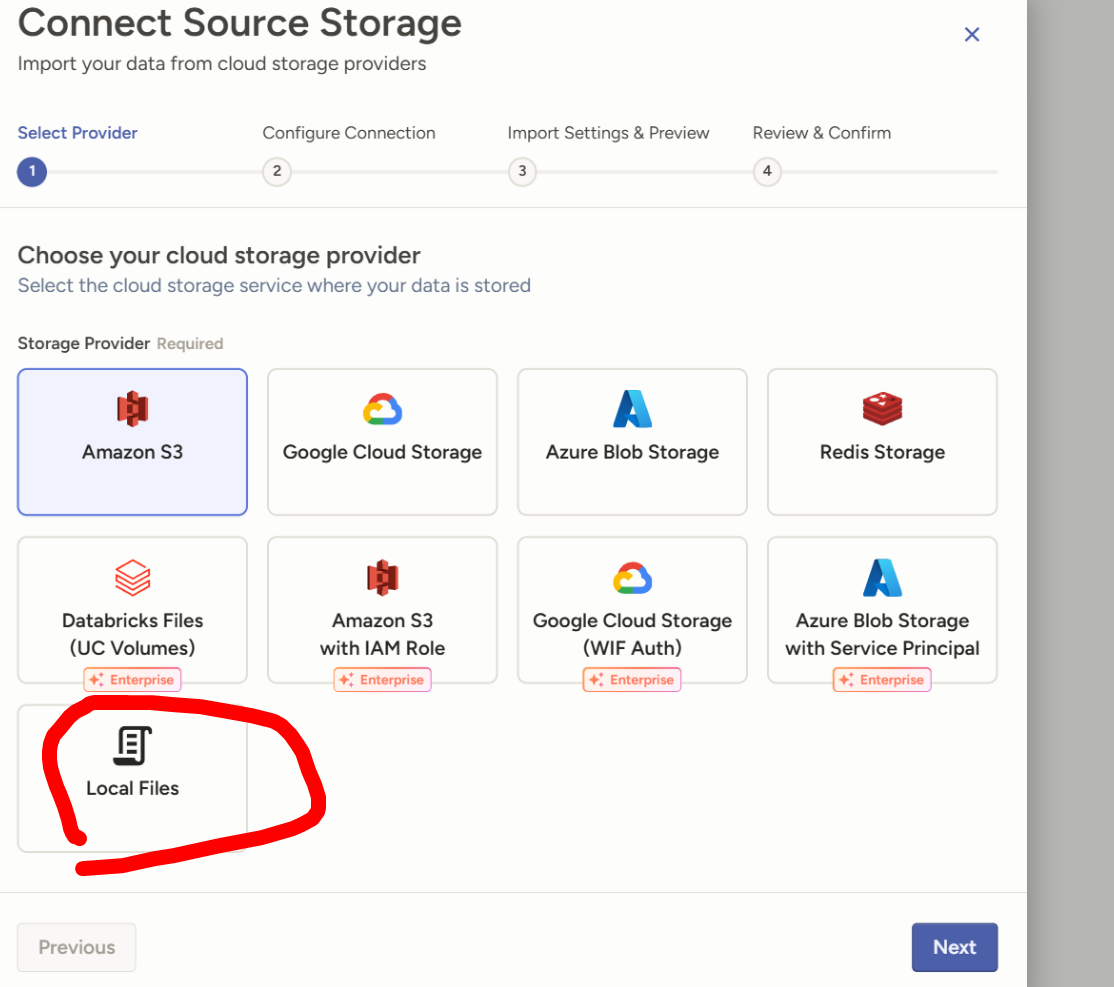Click step circle number 1

(32, 171)
